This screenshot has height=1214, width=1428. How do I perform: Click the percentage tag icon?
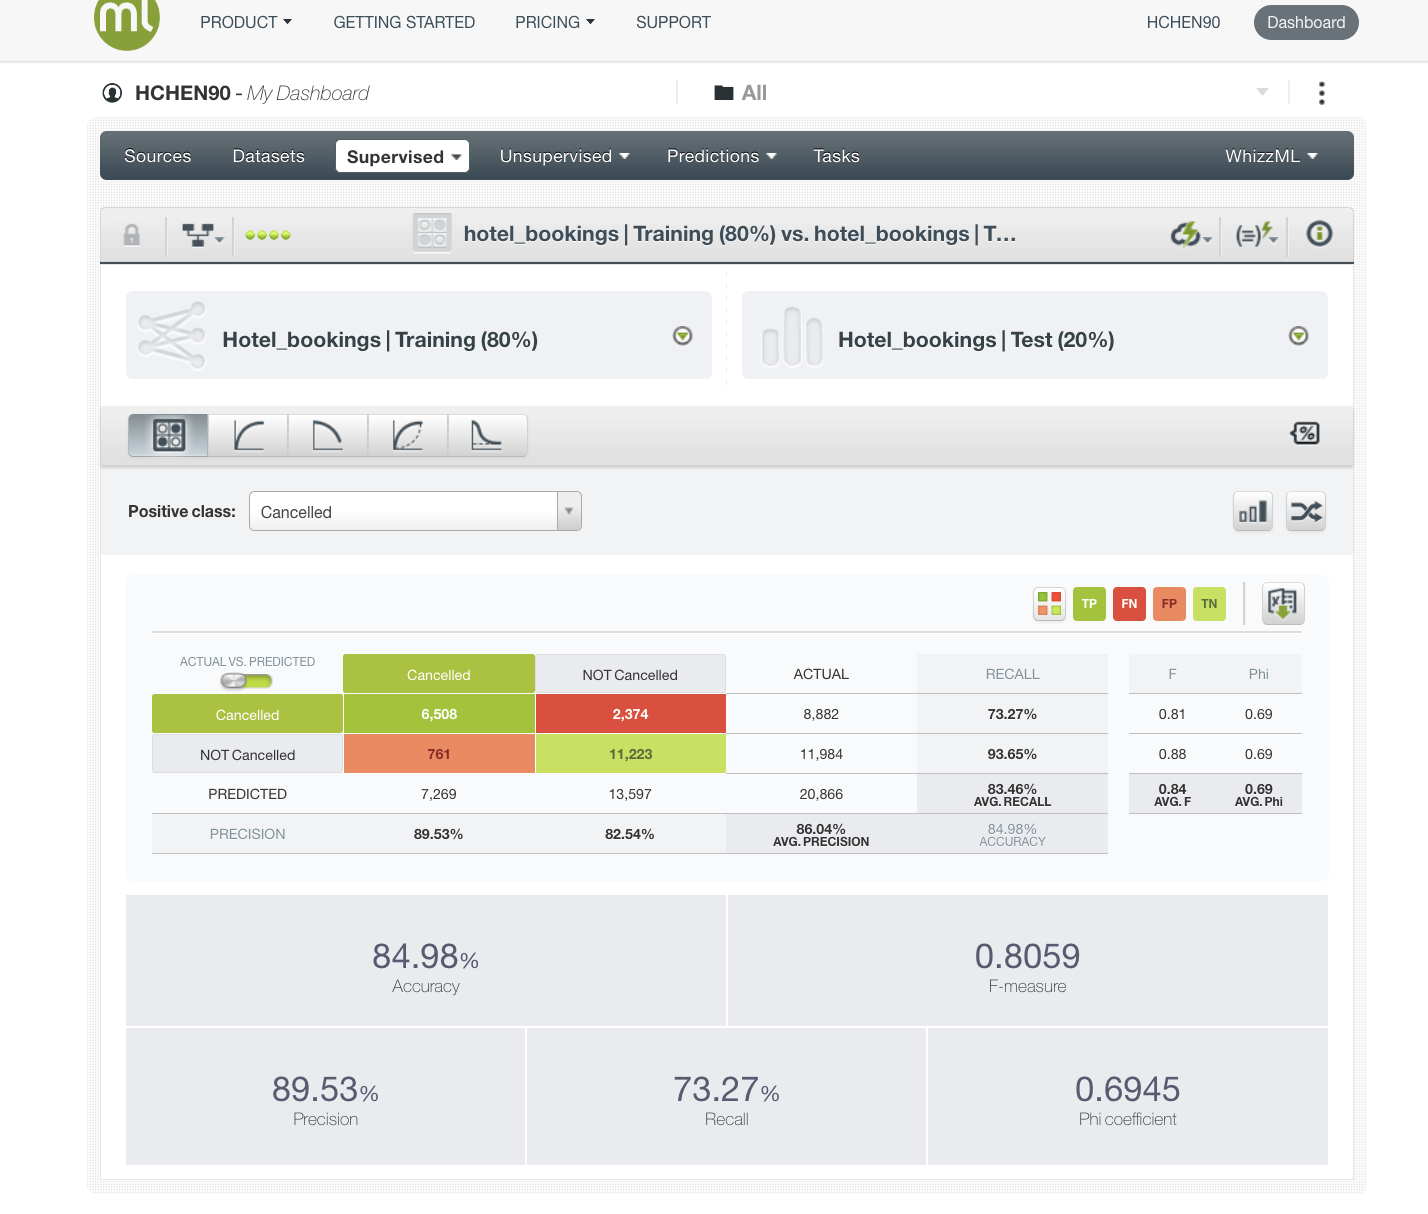(1305, 433)
